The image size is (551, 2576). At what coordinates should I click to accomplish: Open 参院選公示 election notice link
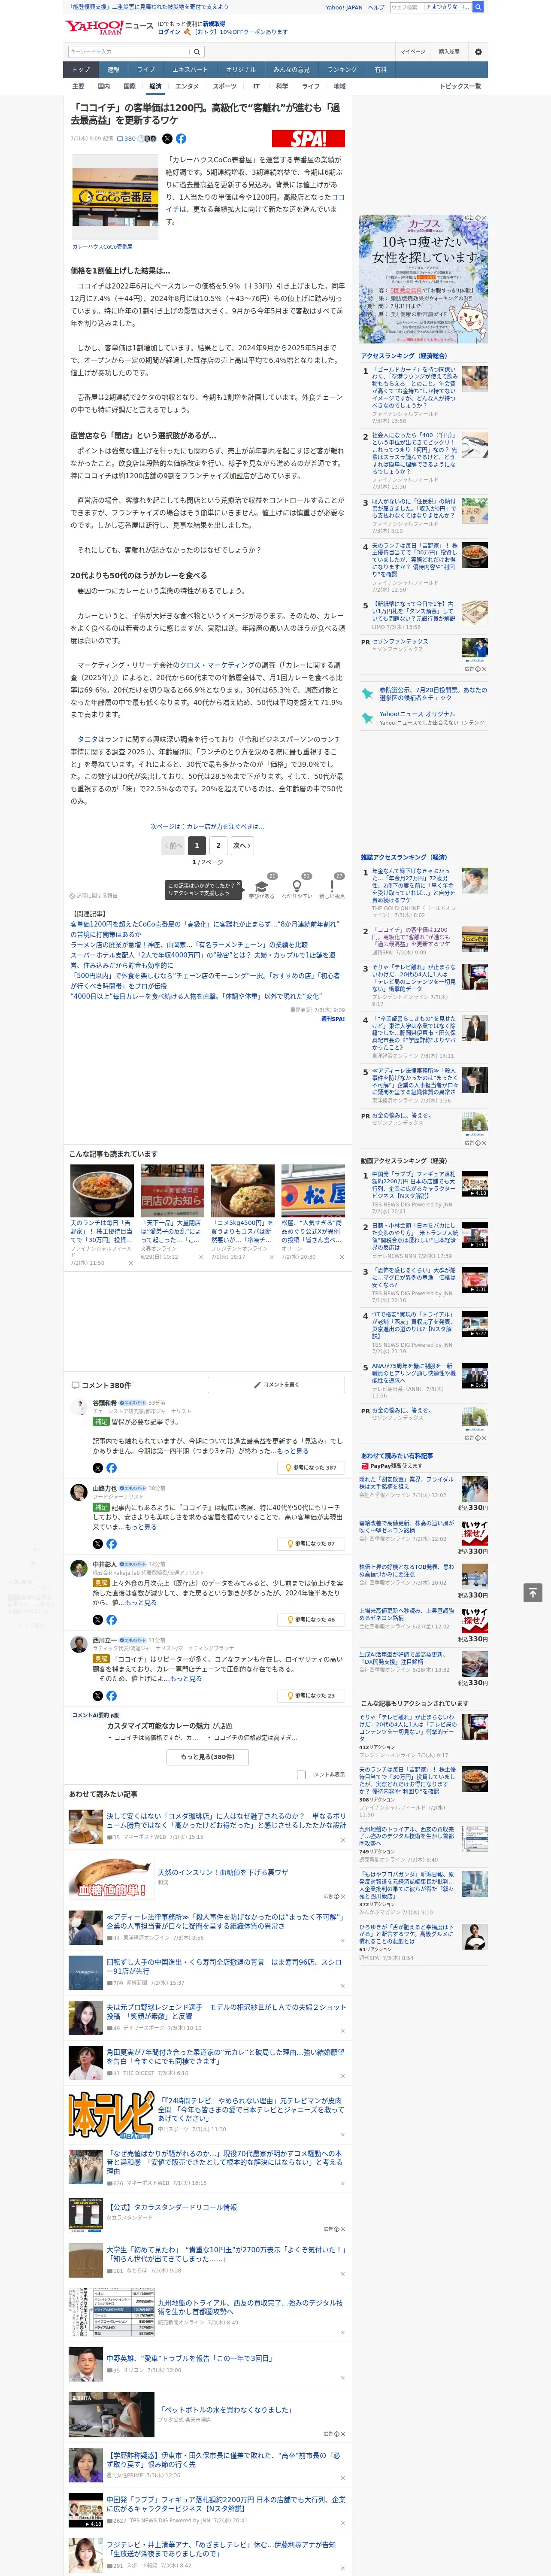click(432, 693)
